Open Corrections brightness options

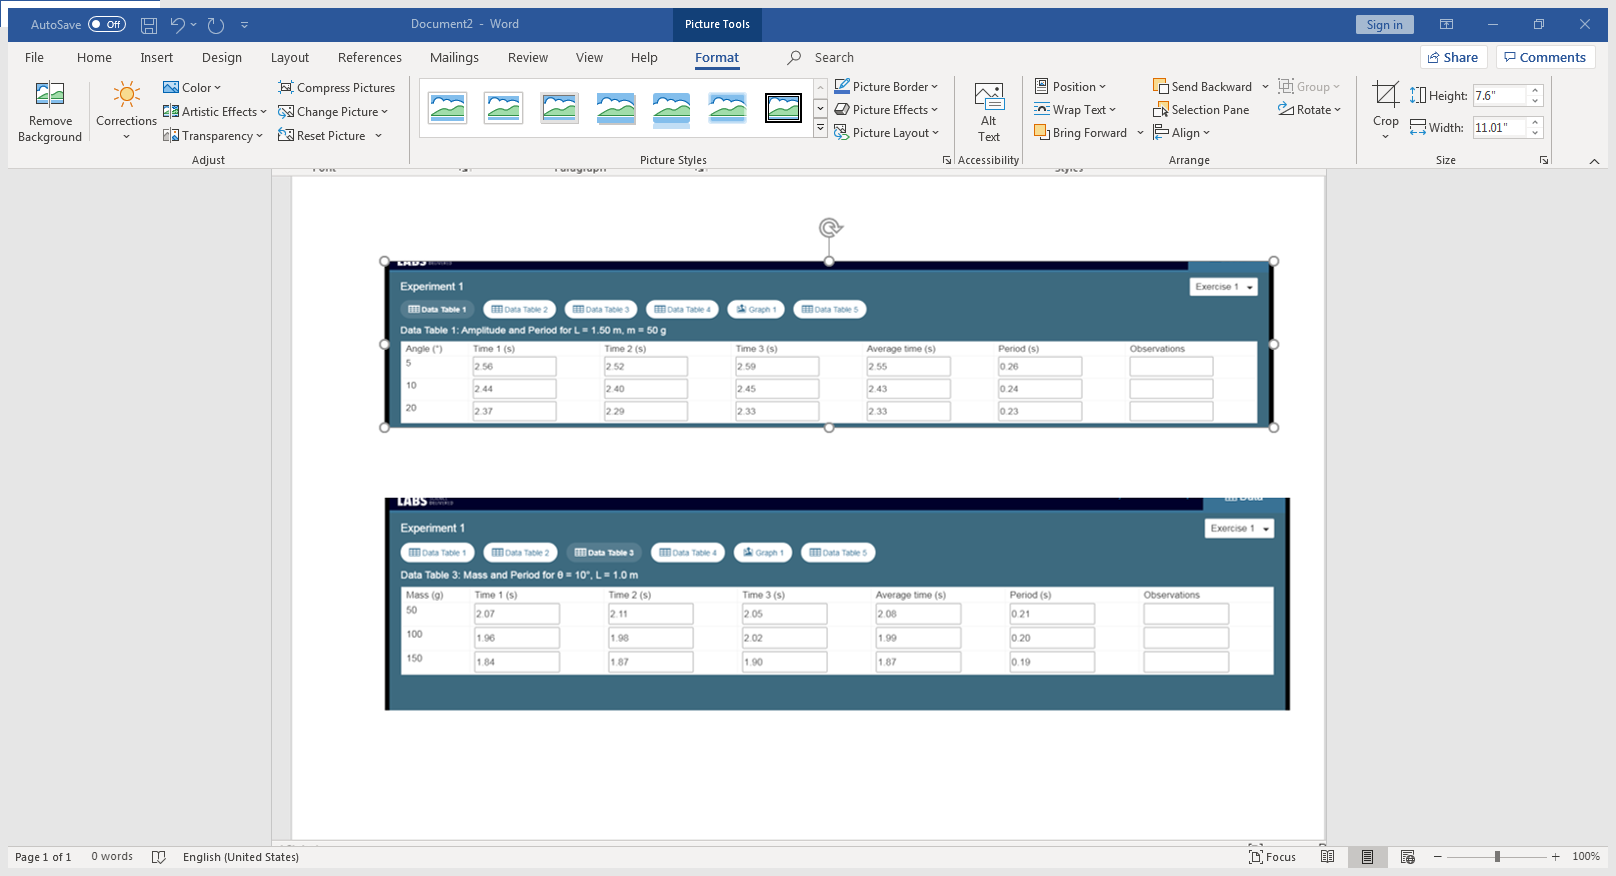click(x=126, y=112)
